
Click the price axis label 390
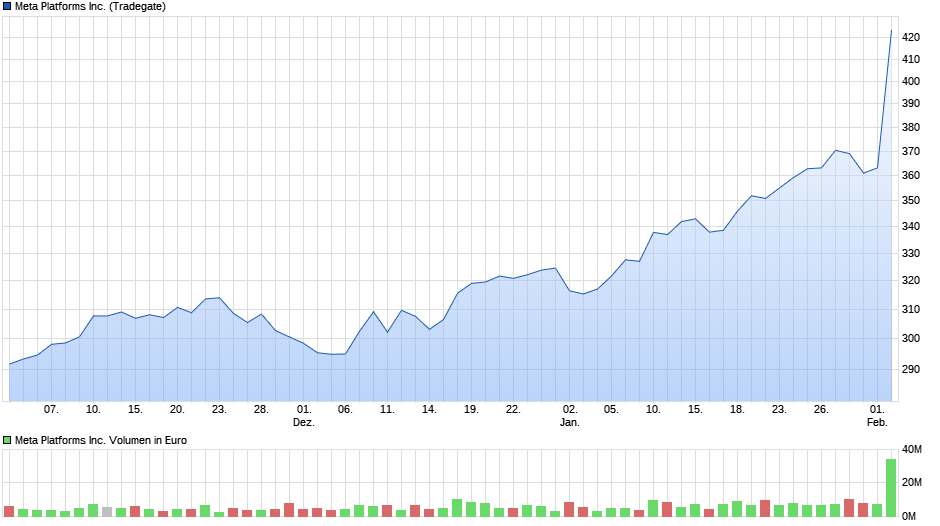point(911,103)
